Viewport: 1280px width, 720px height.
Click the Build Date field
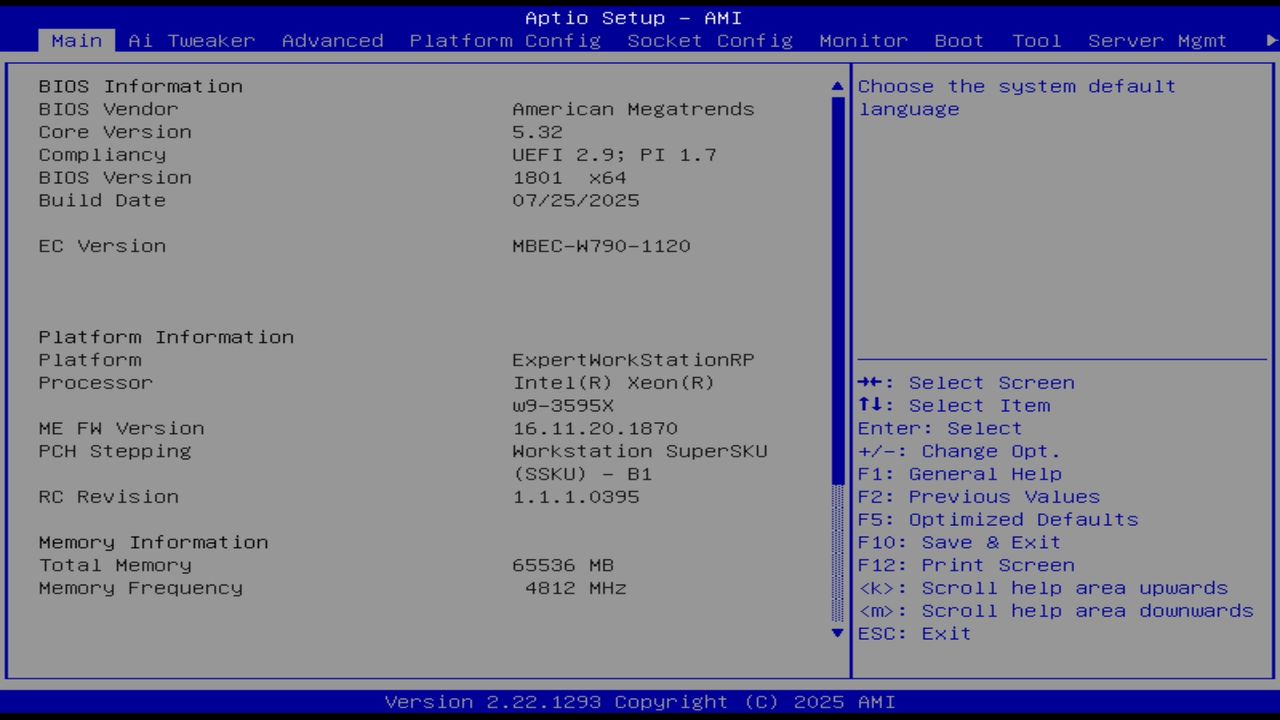tap(101, 200)
